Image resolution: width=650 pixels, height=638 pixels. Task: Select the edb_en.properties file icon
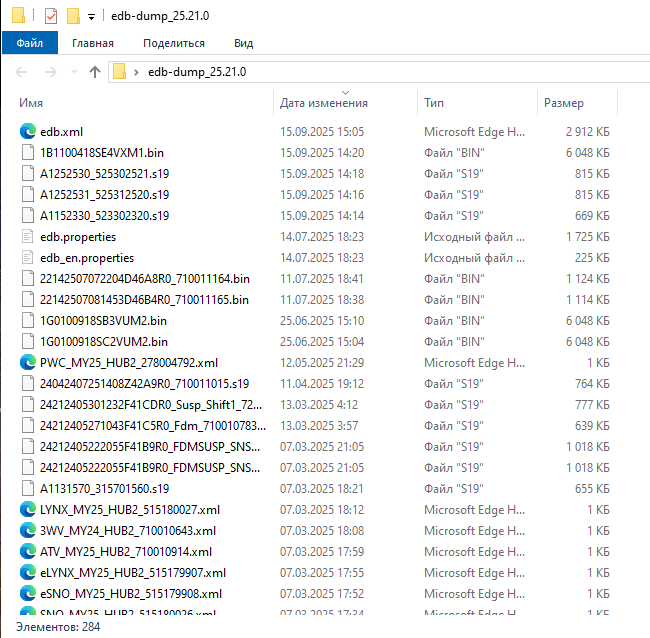click(x=28, y=257)
